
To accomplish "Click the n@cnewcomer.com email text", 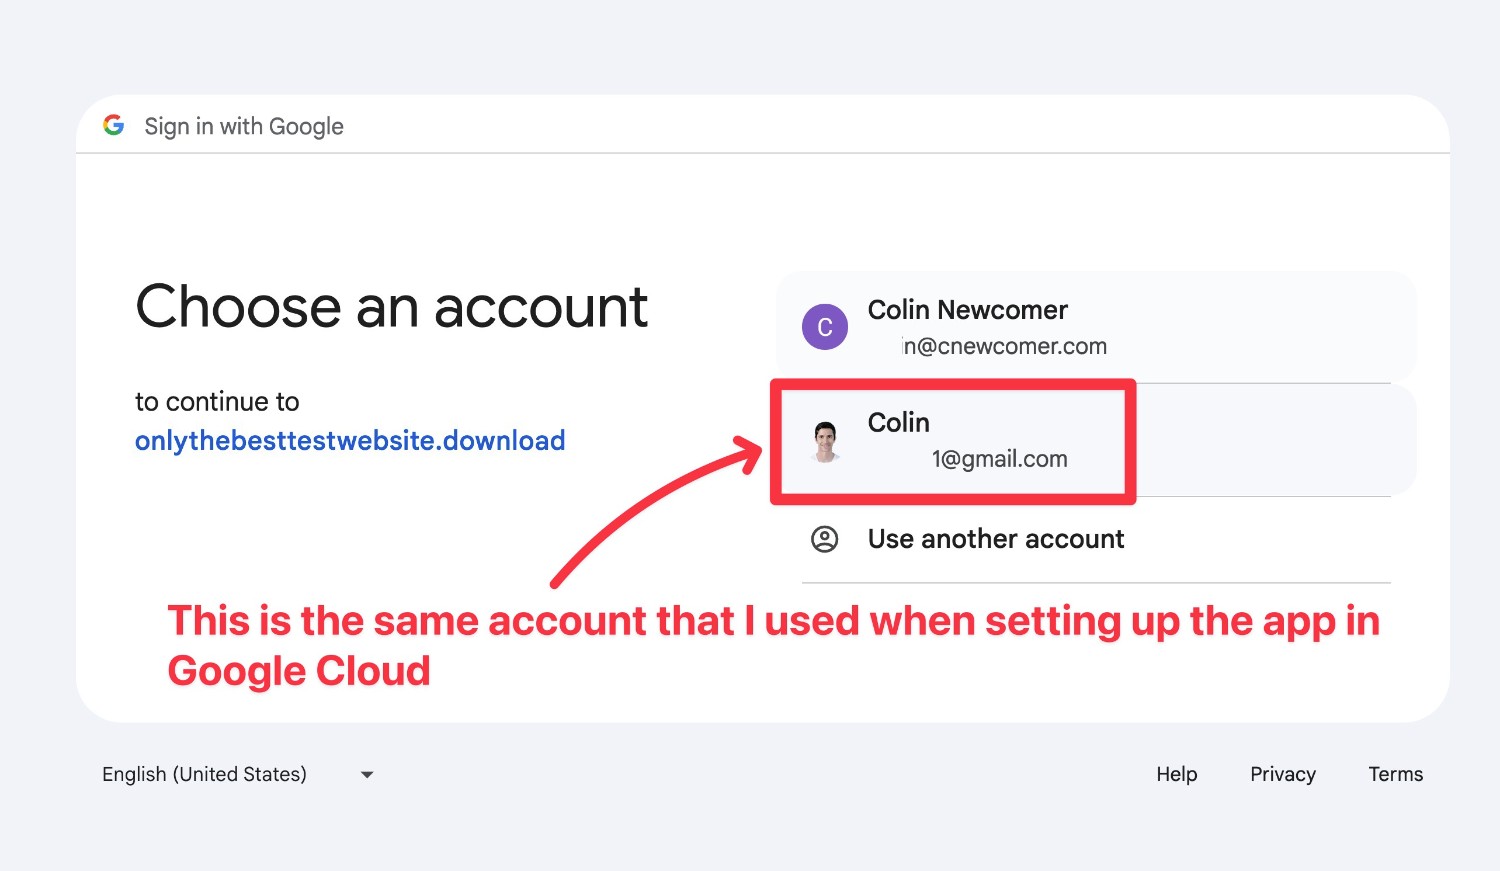I will point(1005,346).
